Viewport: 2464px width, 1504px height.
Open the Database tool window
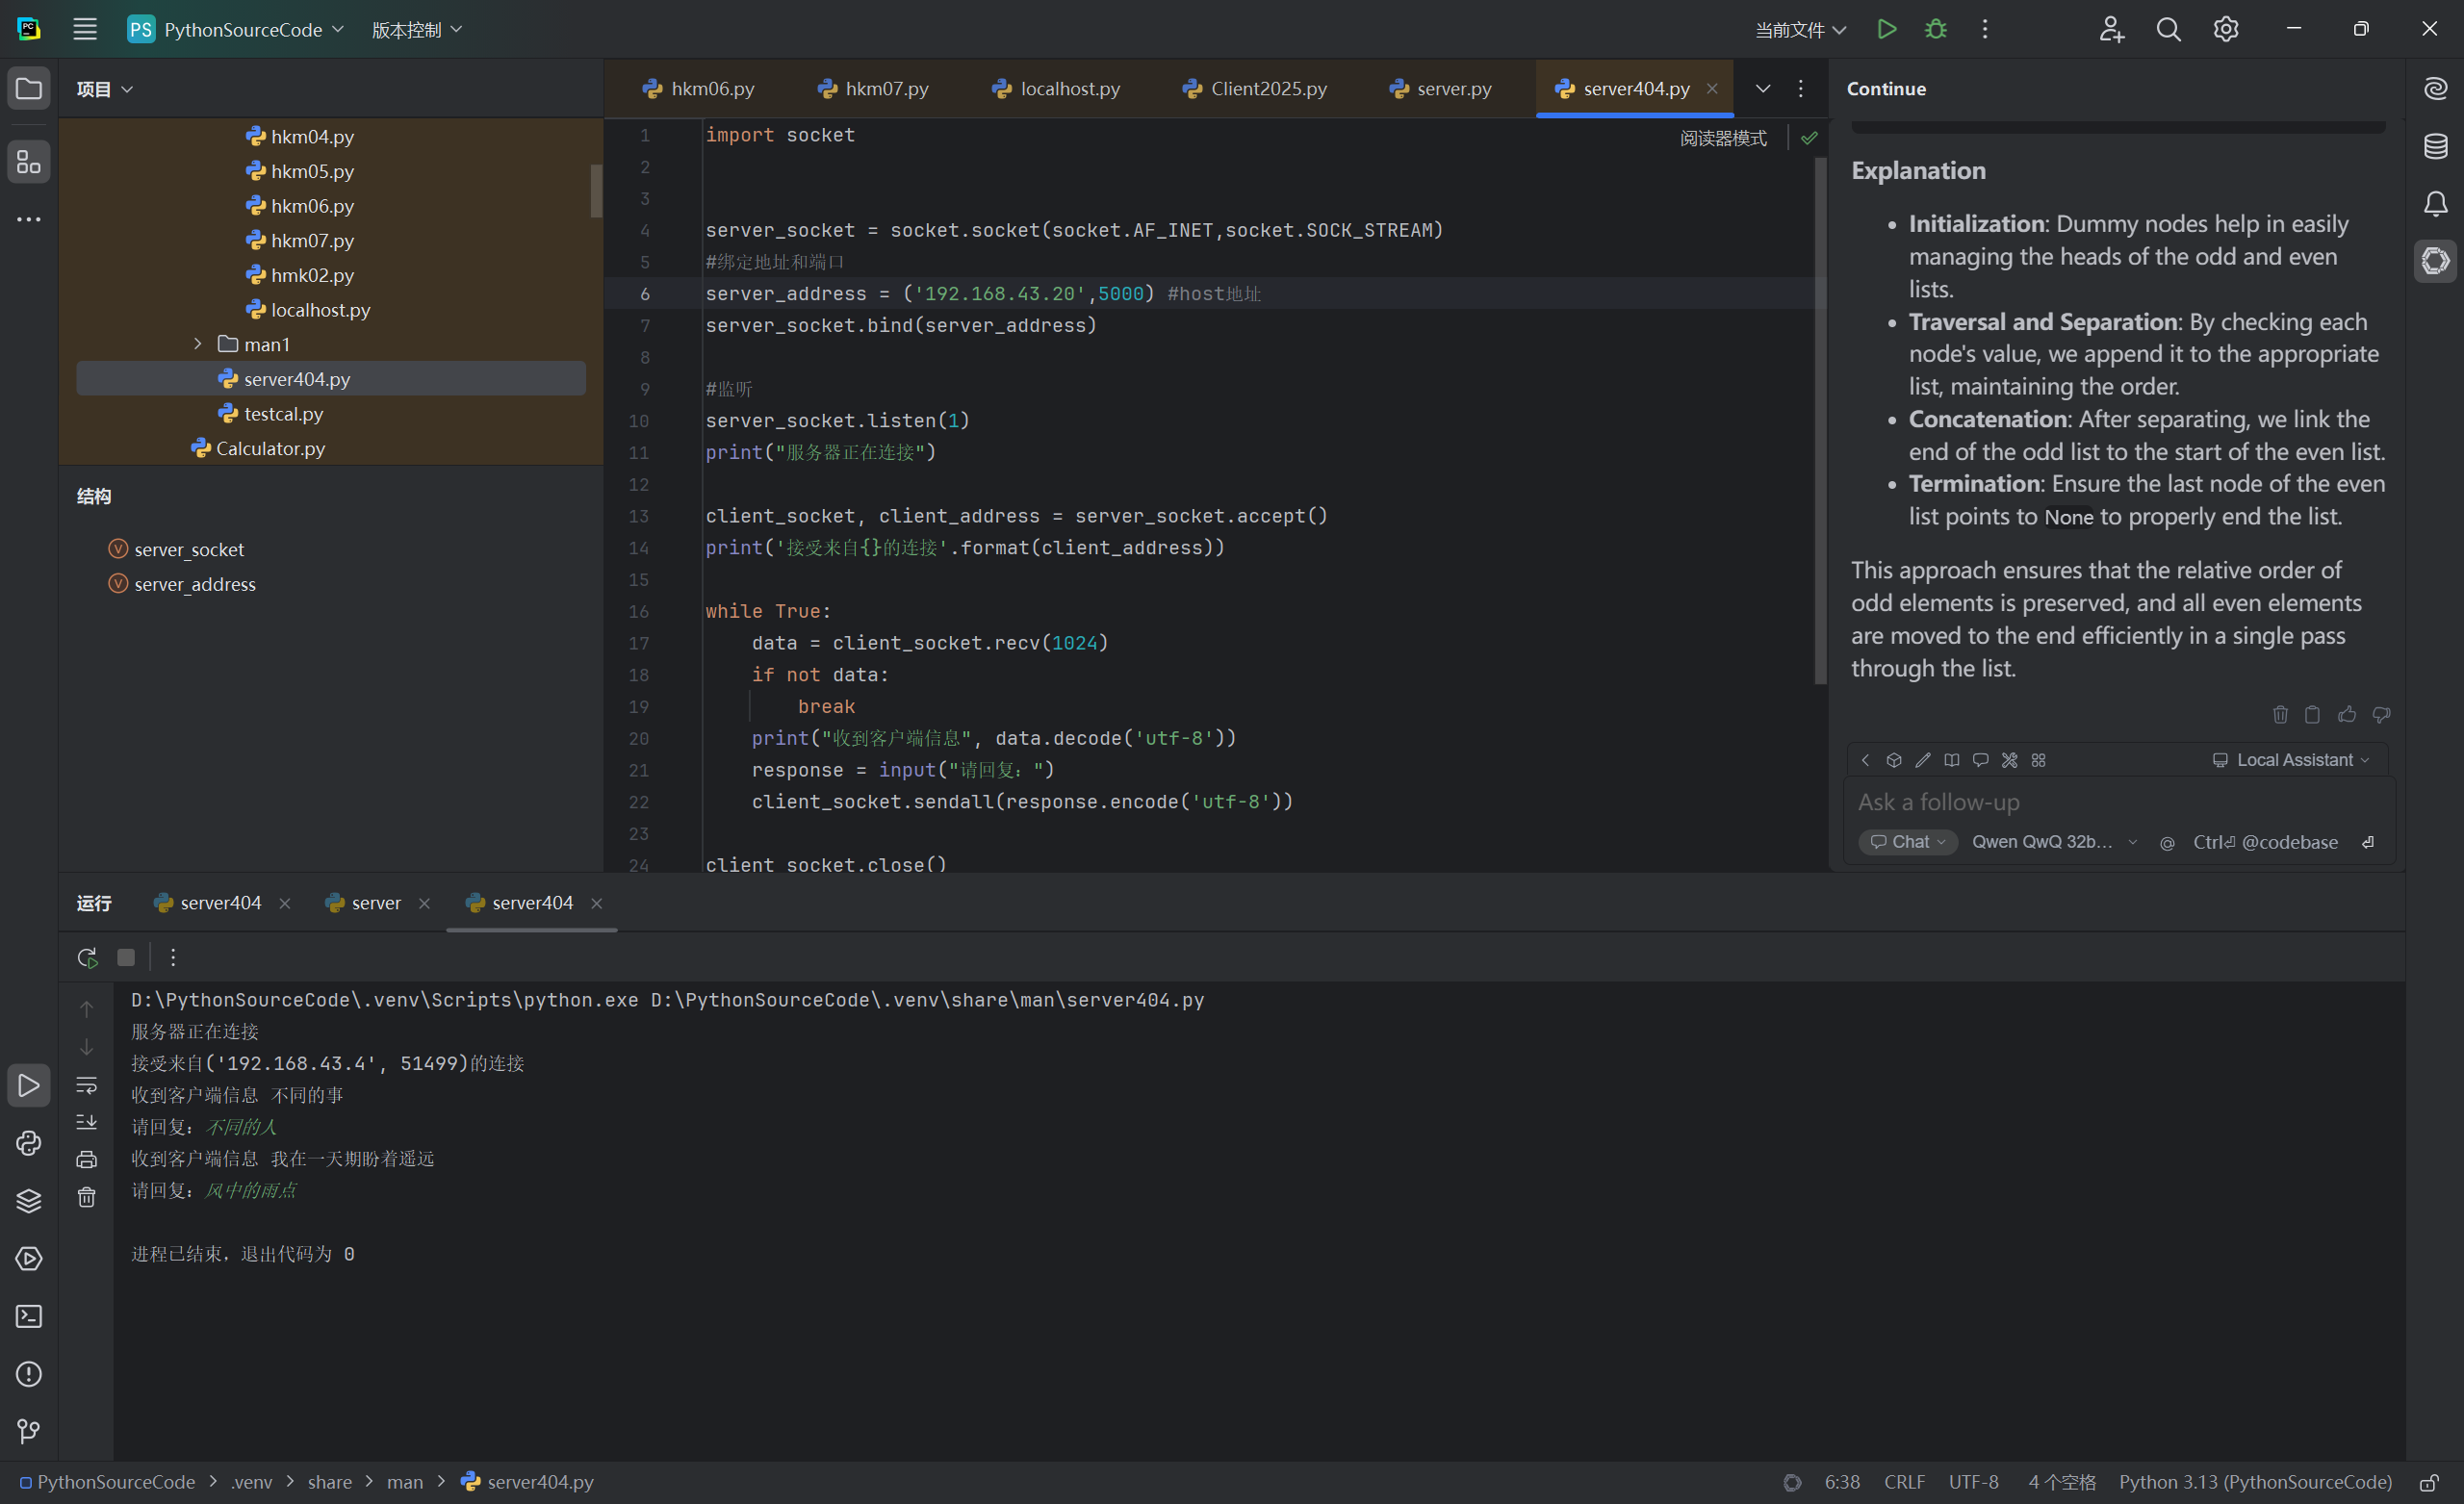[x=2436, y=146]
